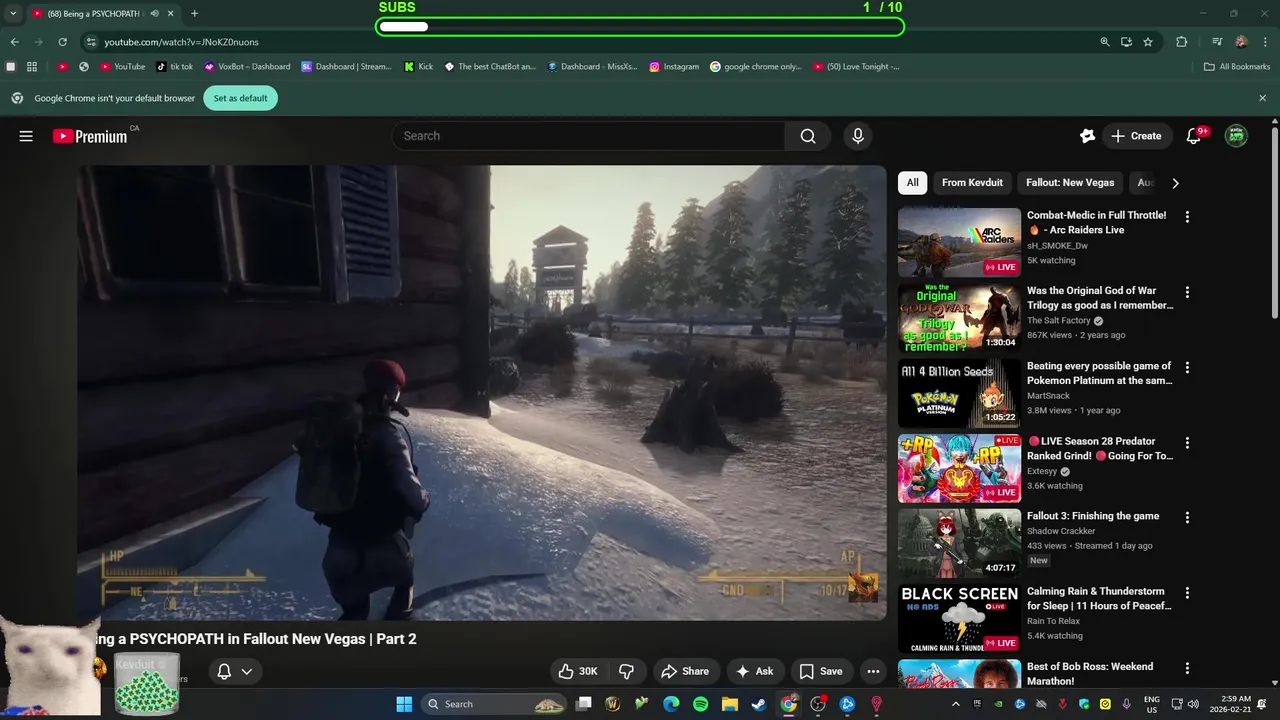Select the From Kevduit chip
The height and width of the screenshot is (720, 1280).
point(972,183)
